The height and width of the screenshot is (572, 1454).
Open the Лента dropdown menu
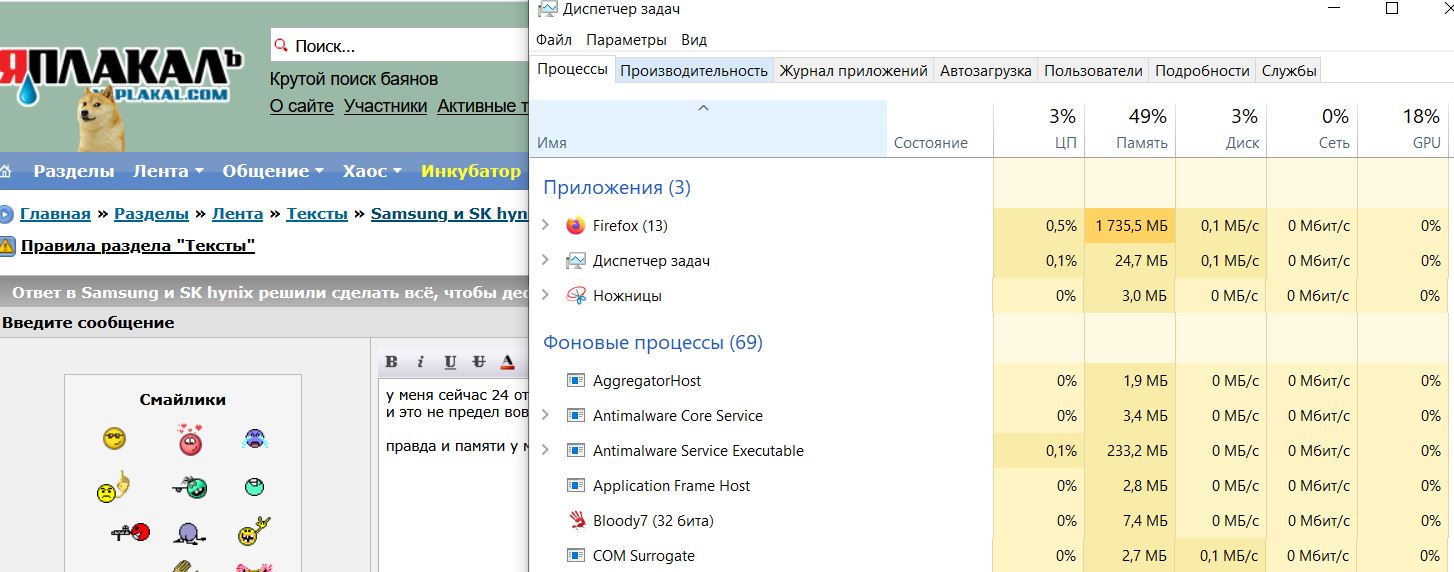(168, 171)
